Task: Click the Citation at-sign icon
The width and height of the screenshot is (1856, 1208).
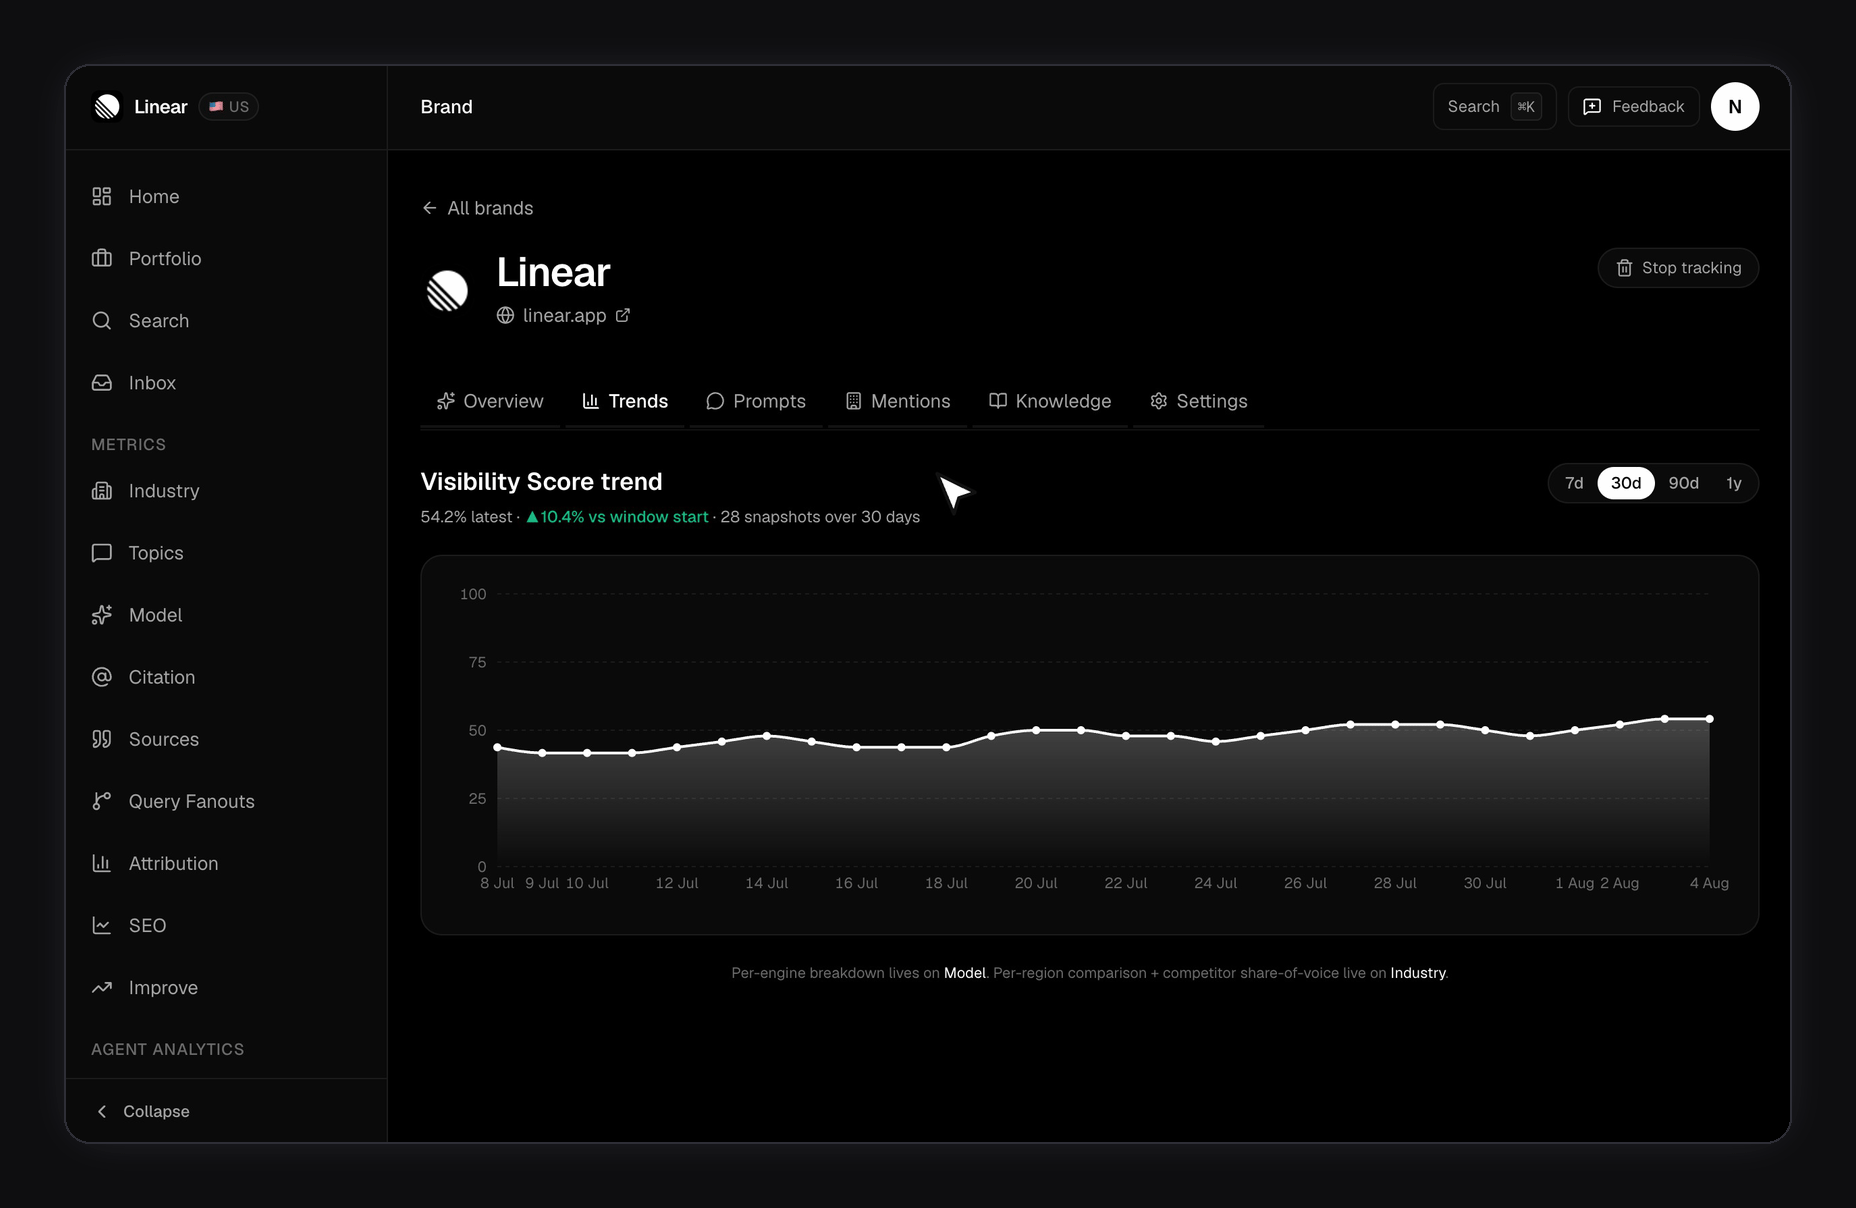Action: click(x=102, y=677)
